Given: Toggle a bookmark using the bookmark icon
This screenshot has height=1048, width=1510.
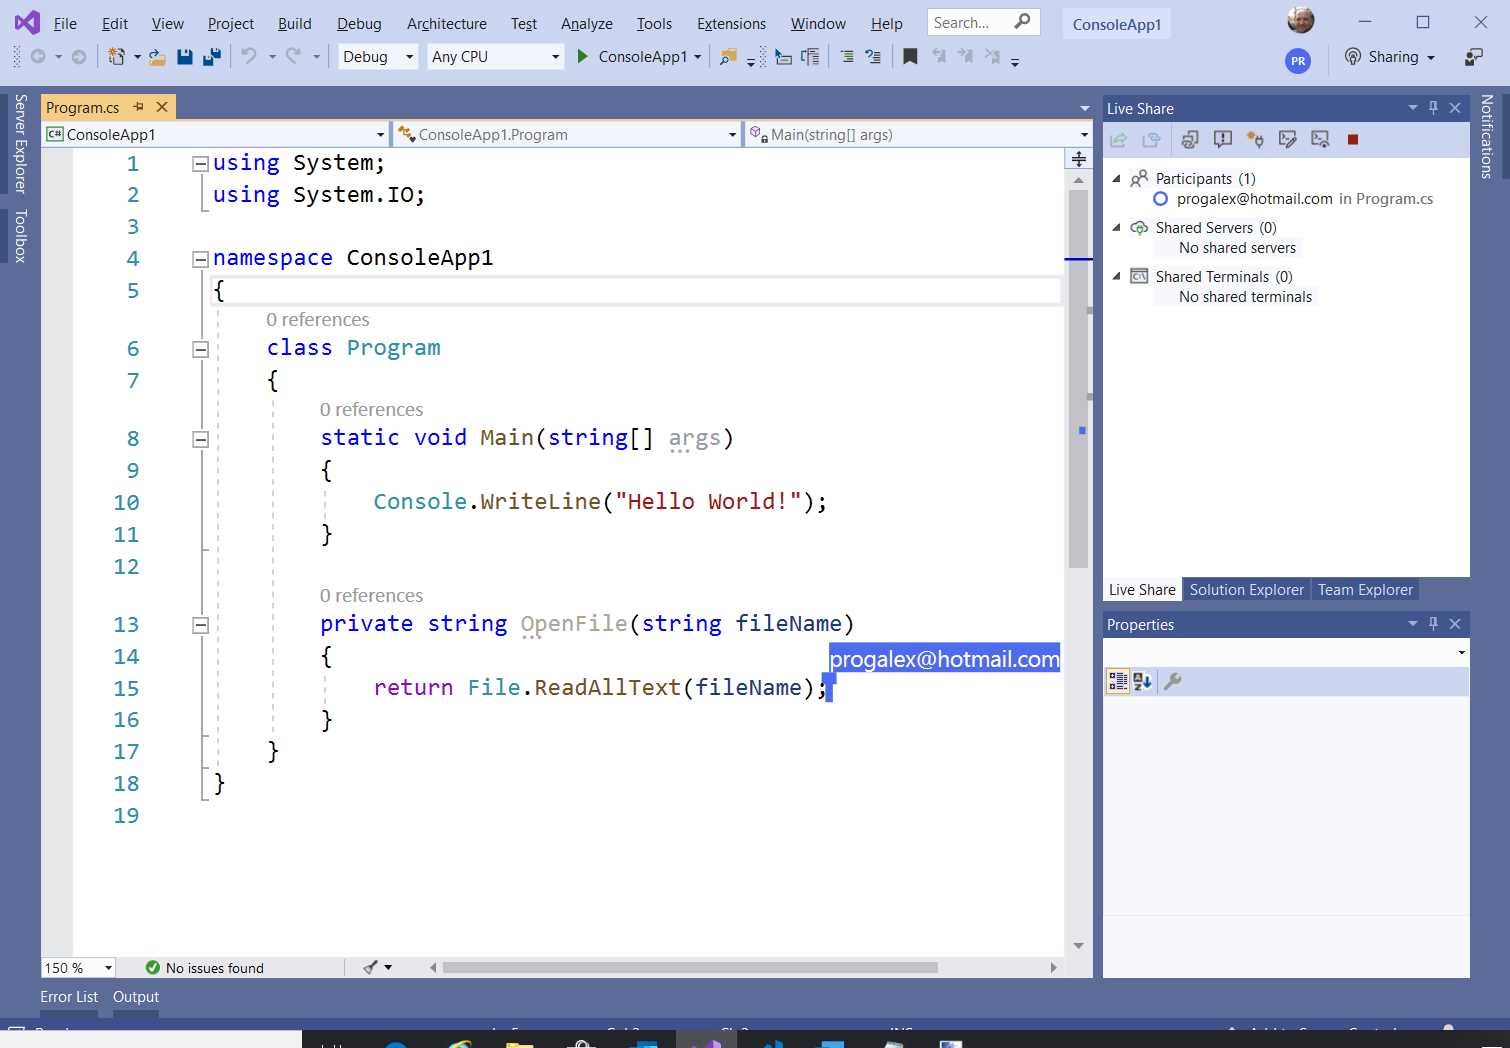Looking at the screenshot, I should pyautogui.click(x=909, y=57).
